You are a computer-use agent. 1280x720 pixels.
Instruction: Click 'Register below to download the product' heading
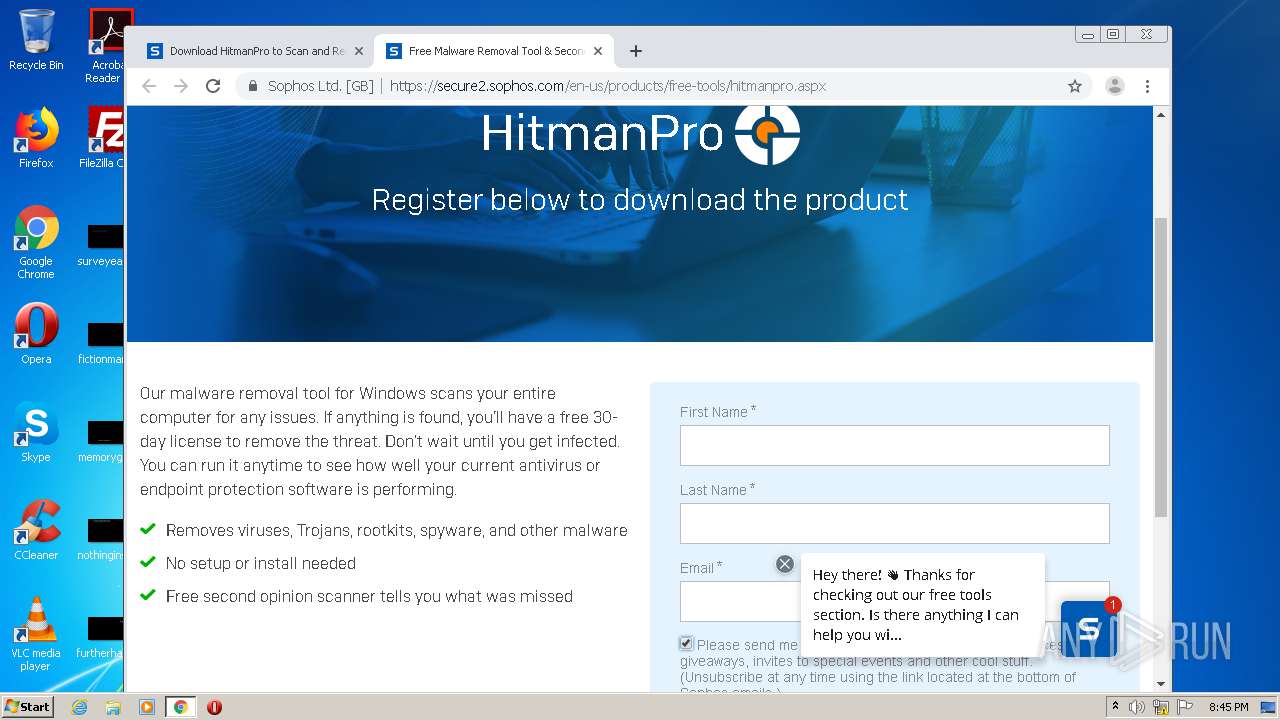(640, 200)
